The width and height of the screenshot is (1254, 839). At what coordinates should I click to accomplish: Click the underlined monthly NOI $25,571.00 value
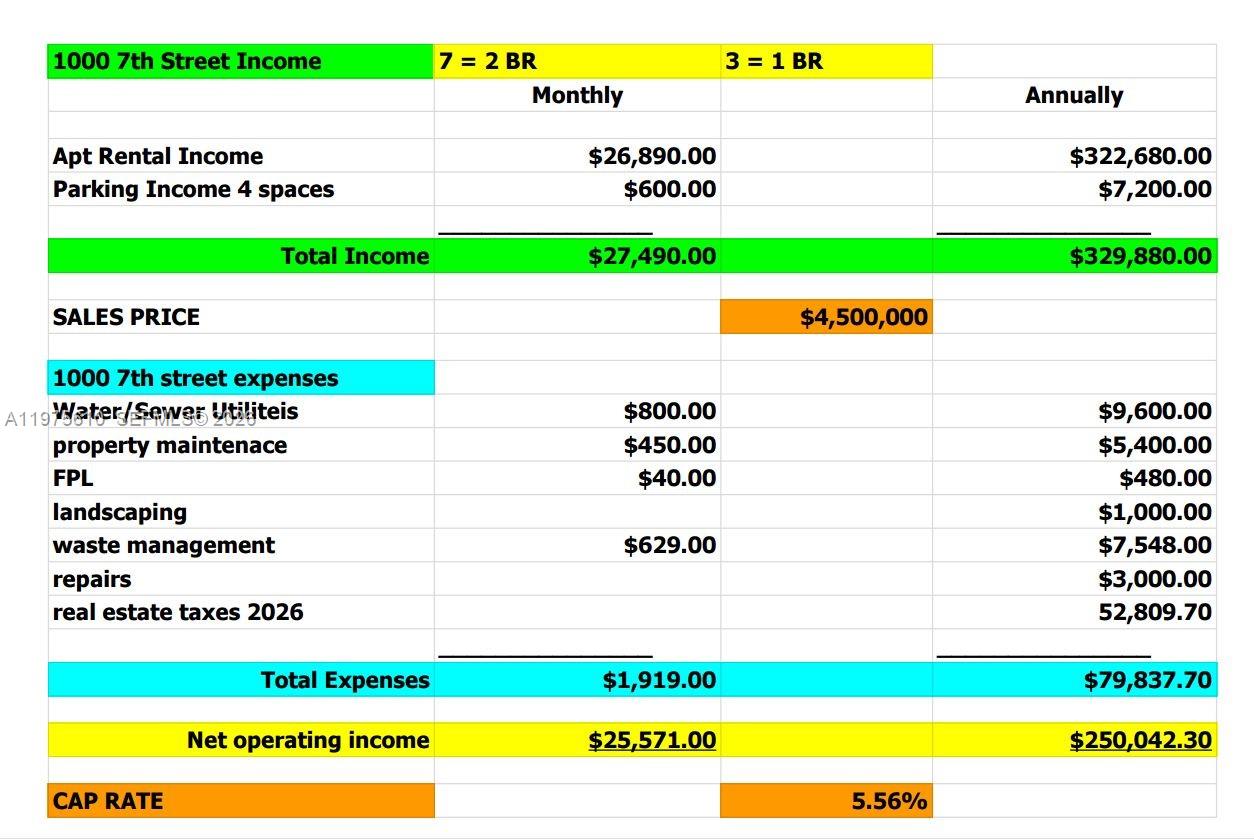pos(651,741)
